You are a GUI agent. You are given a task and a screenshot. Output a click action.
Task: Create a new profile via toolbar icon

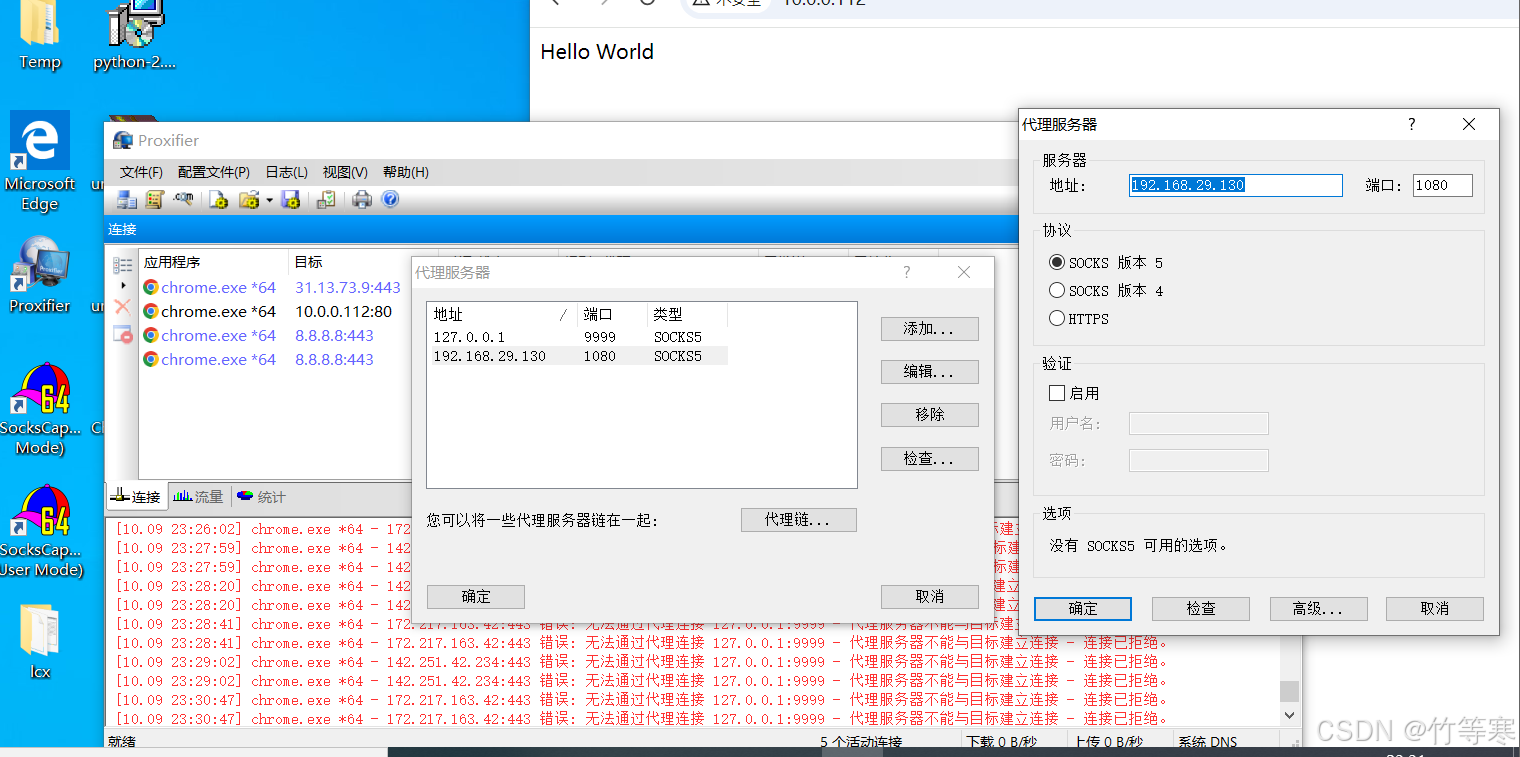219,199
